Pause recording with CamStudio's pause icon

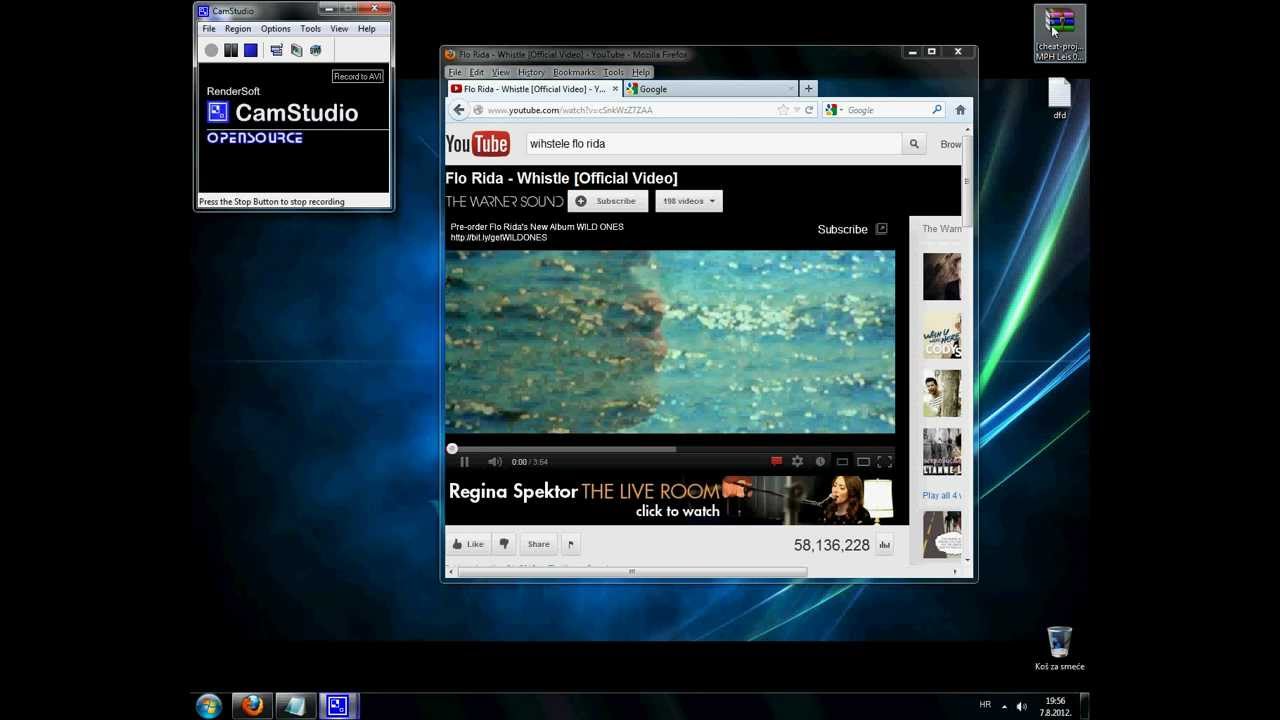(231, 50)
